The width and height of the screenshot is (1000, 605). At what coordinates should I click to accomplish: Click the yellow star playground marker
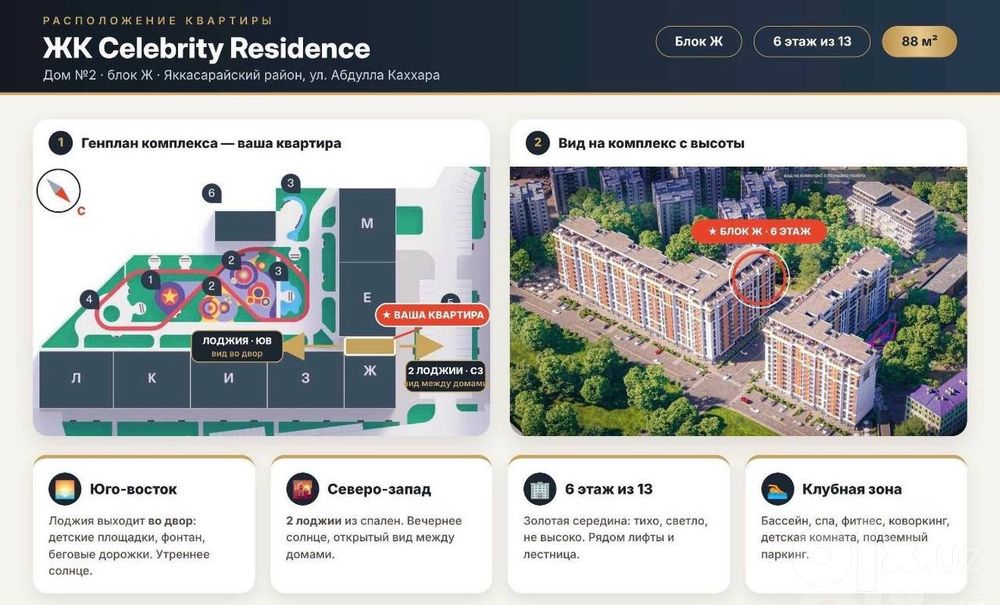170,296
